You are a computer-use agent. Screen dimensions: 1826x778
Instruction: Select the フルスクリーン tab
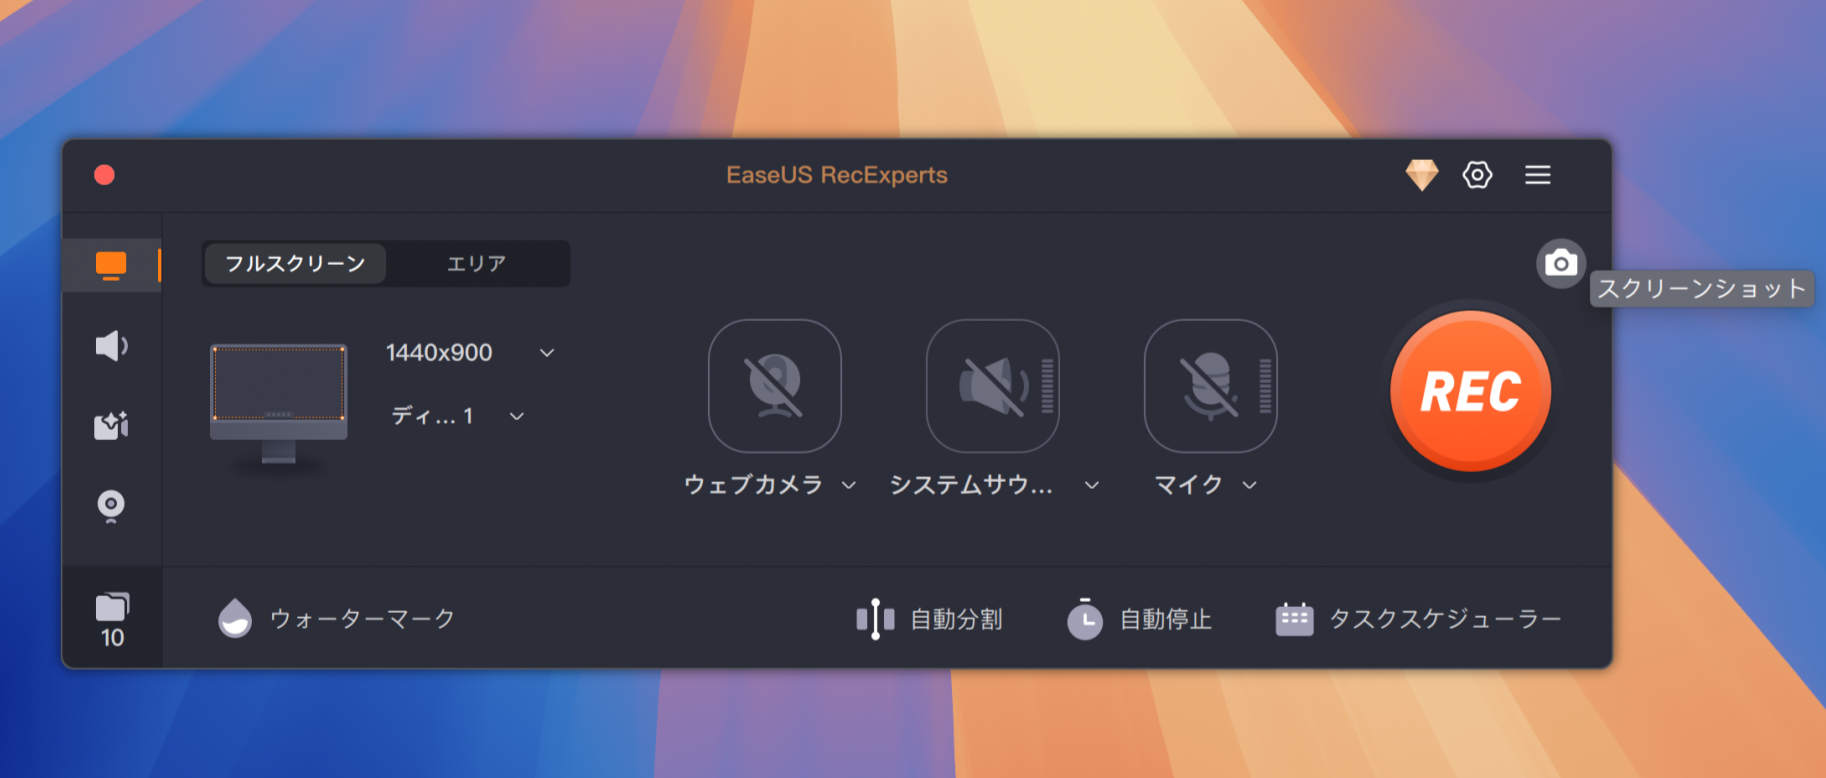(295, 264)
